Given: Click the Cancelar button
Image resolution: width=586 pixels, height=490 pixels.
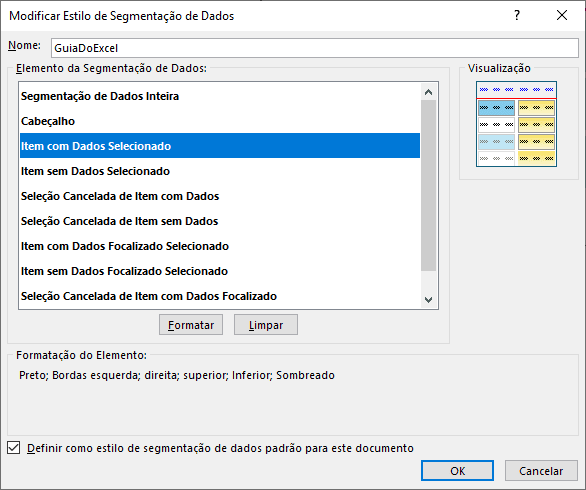Looking at the screenshot, I should point(541,471).
